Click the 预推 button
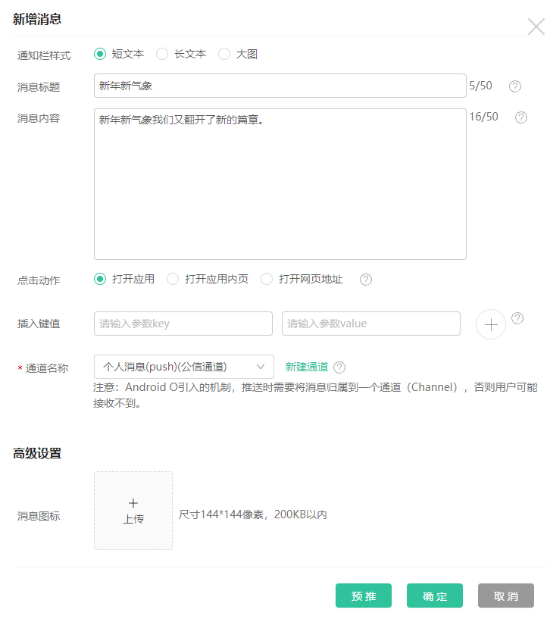The image size is (554, 620). coord(363,595)
